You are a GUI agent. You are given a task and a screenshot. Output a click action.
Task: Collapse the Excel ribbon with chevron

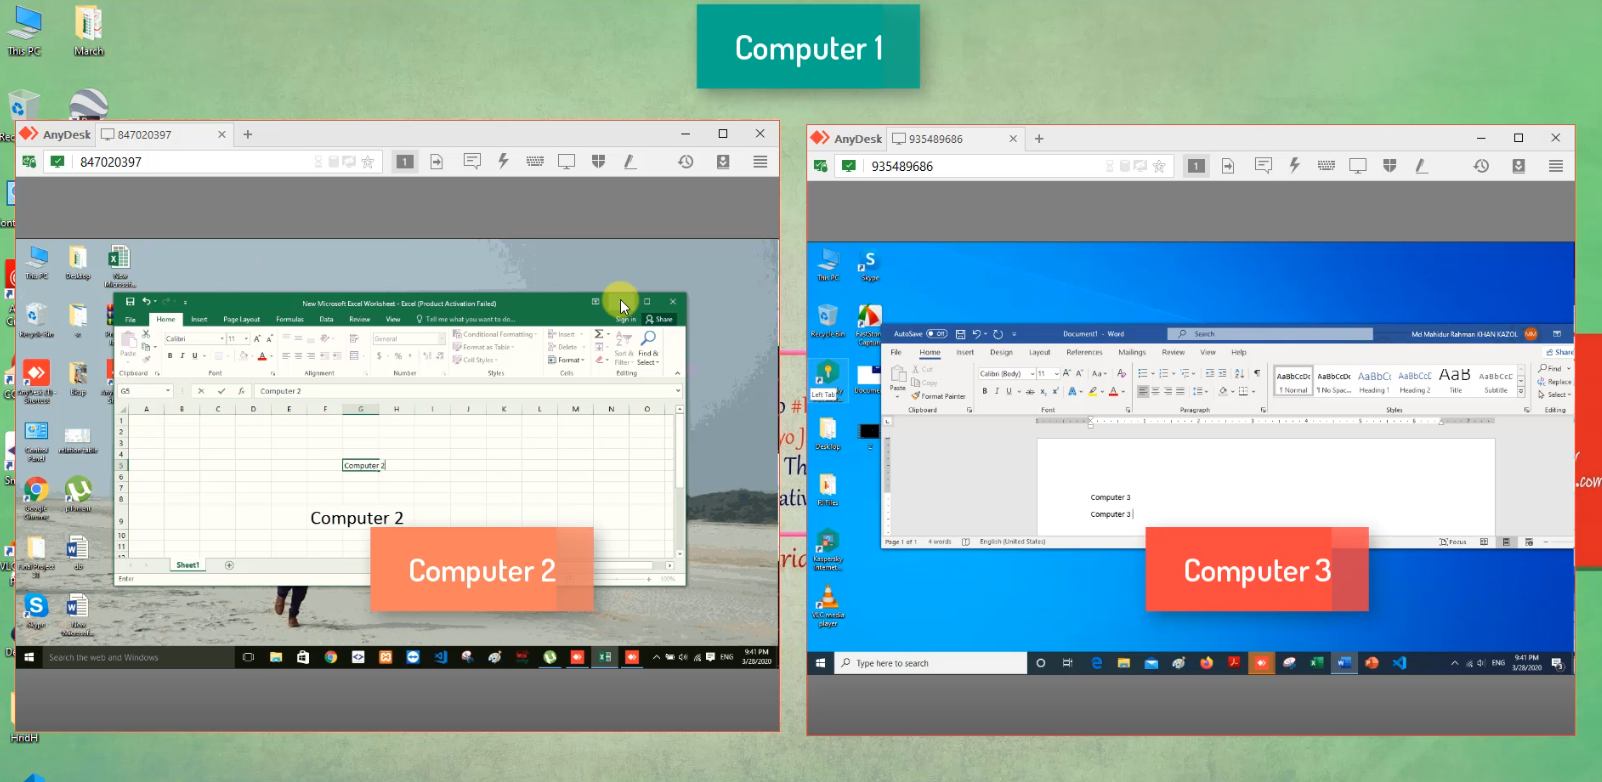[x=677, y=373]
